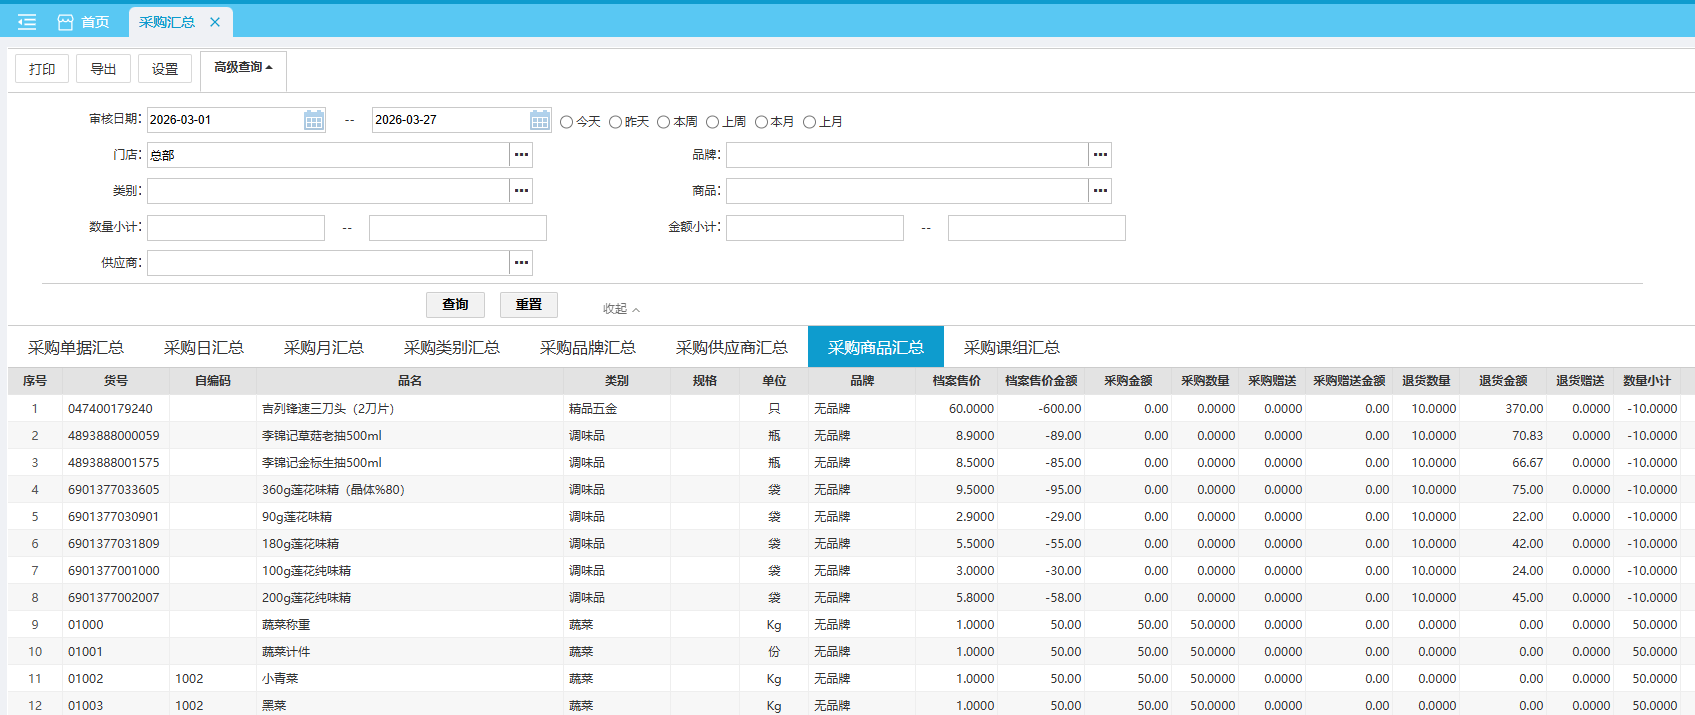The image size is (1695, 715).
Task: Click the sidebar menu collapse icon
Action: coord(27,22)
